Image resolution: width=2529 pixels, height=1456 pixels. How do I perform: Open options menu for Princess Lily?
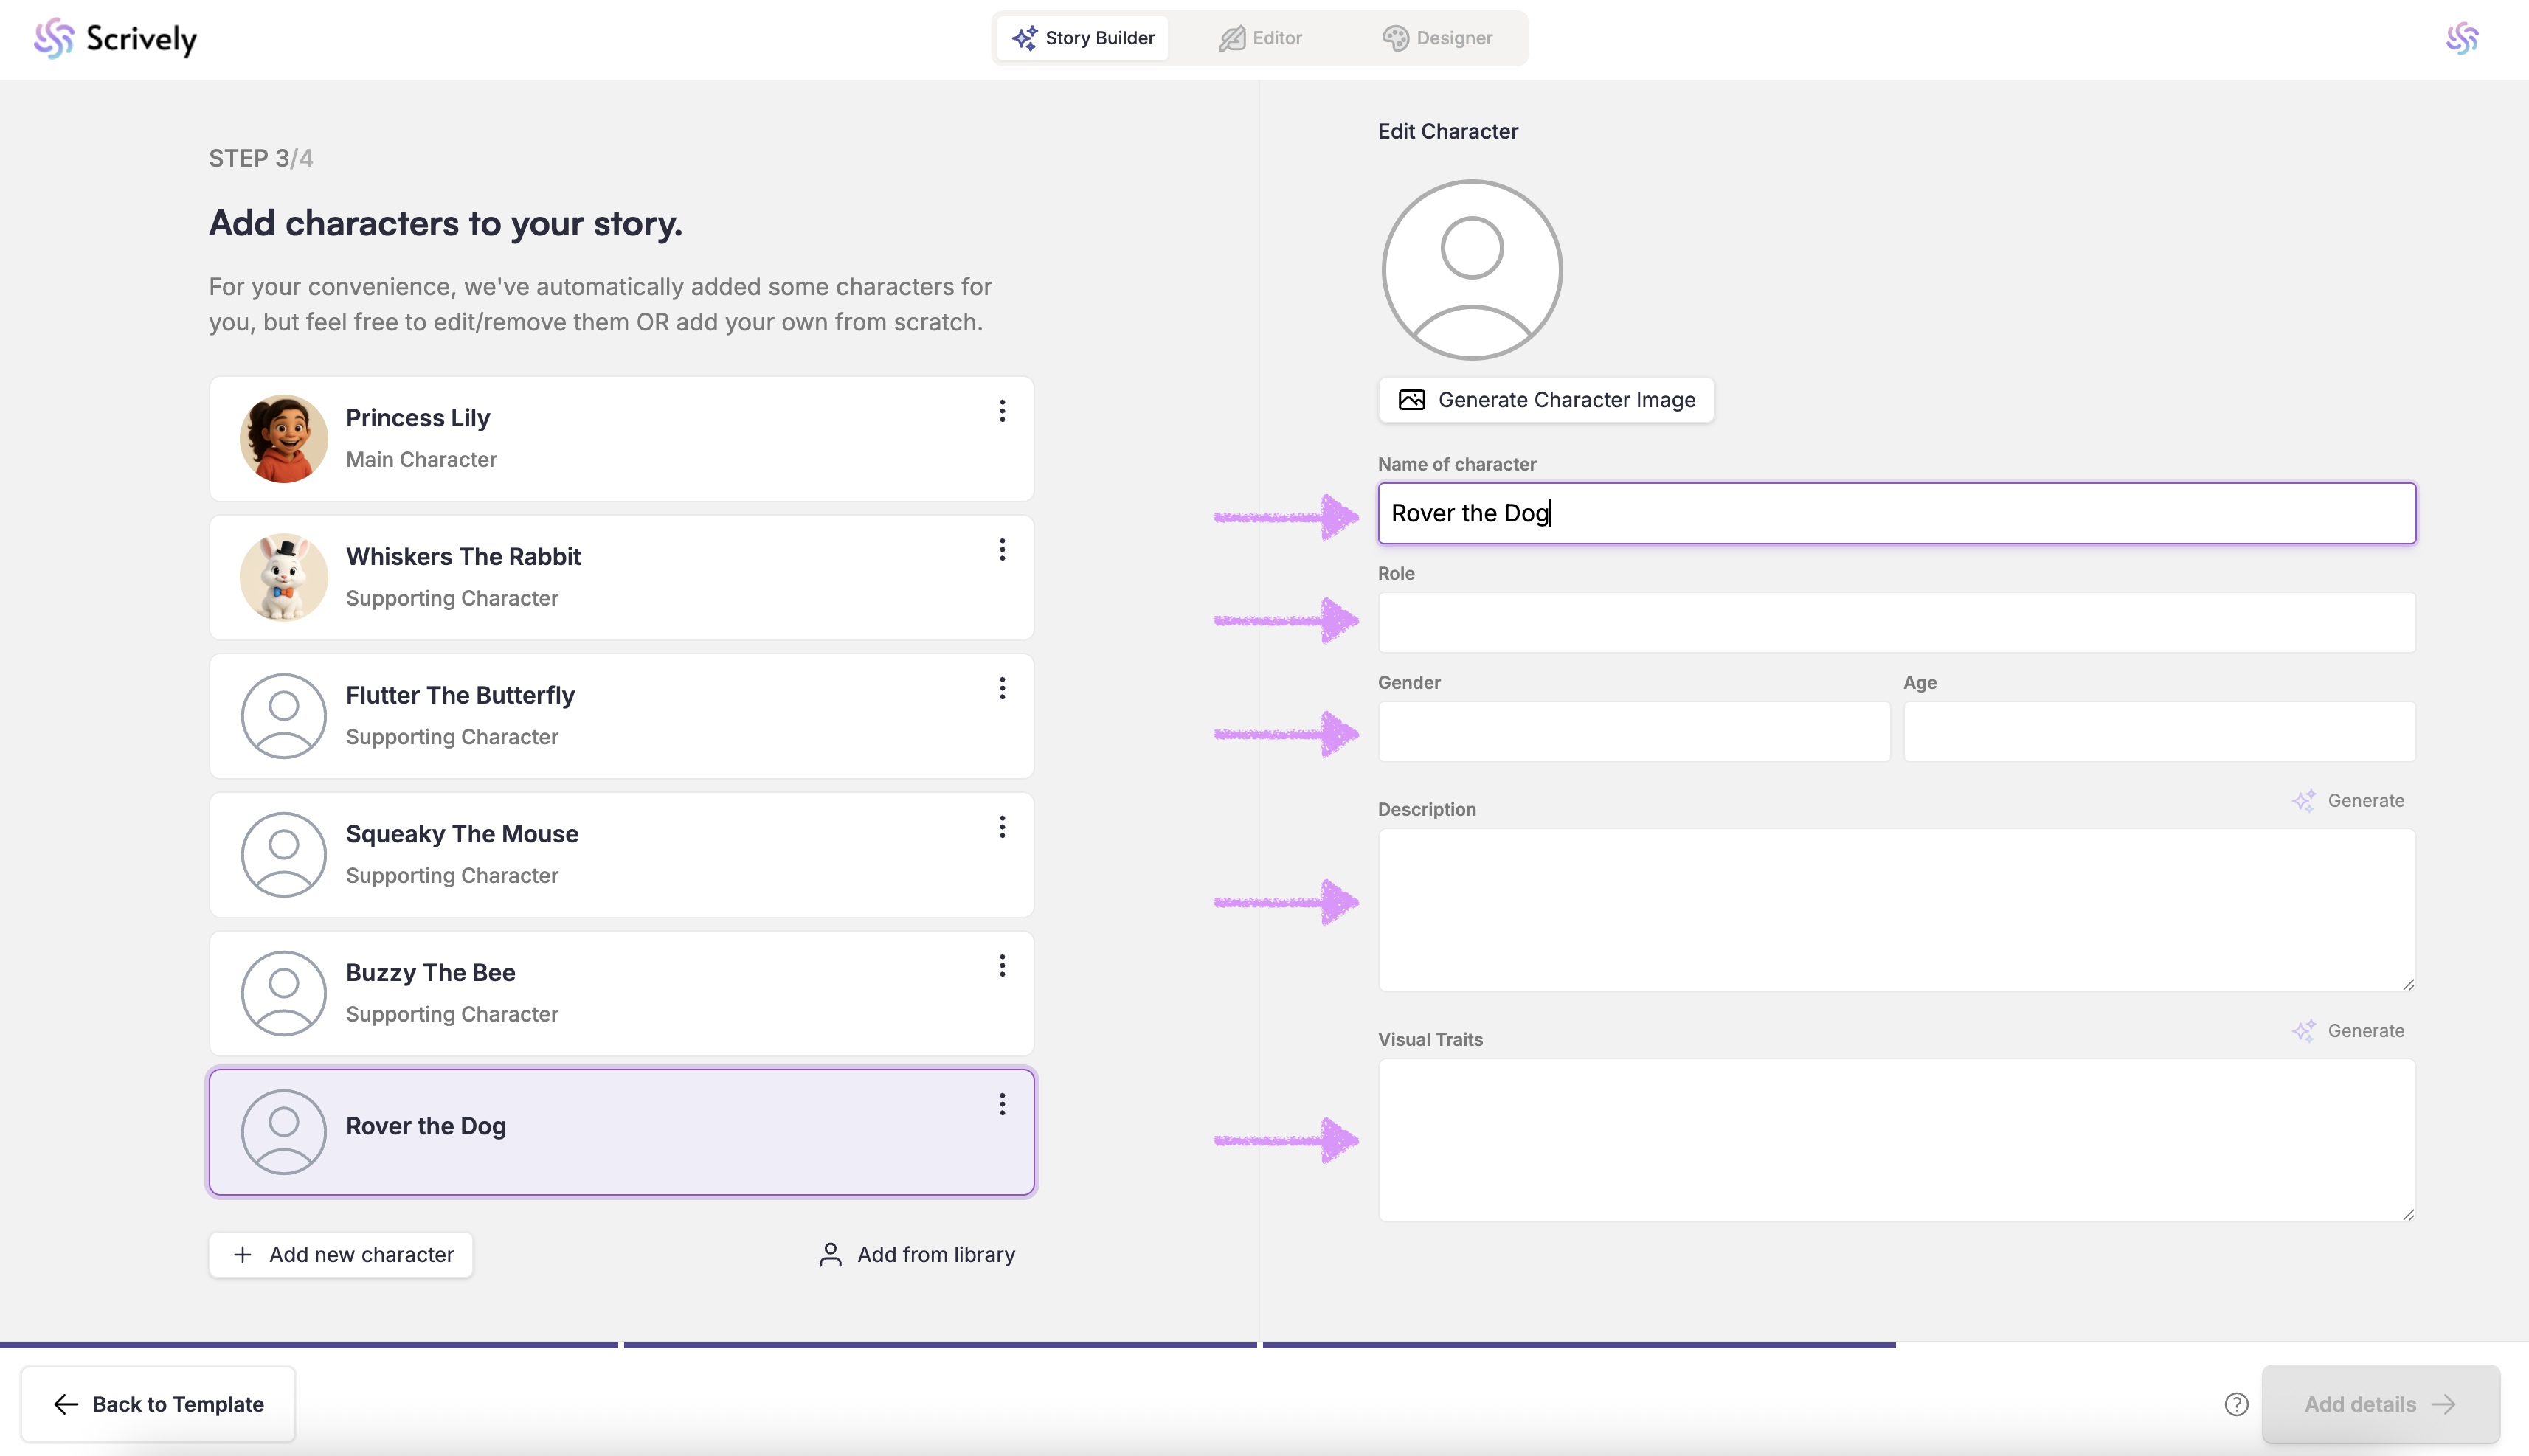click(x=1002, y=411)
